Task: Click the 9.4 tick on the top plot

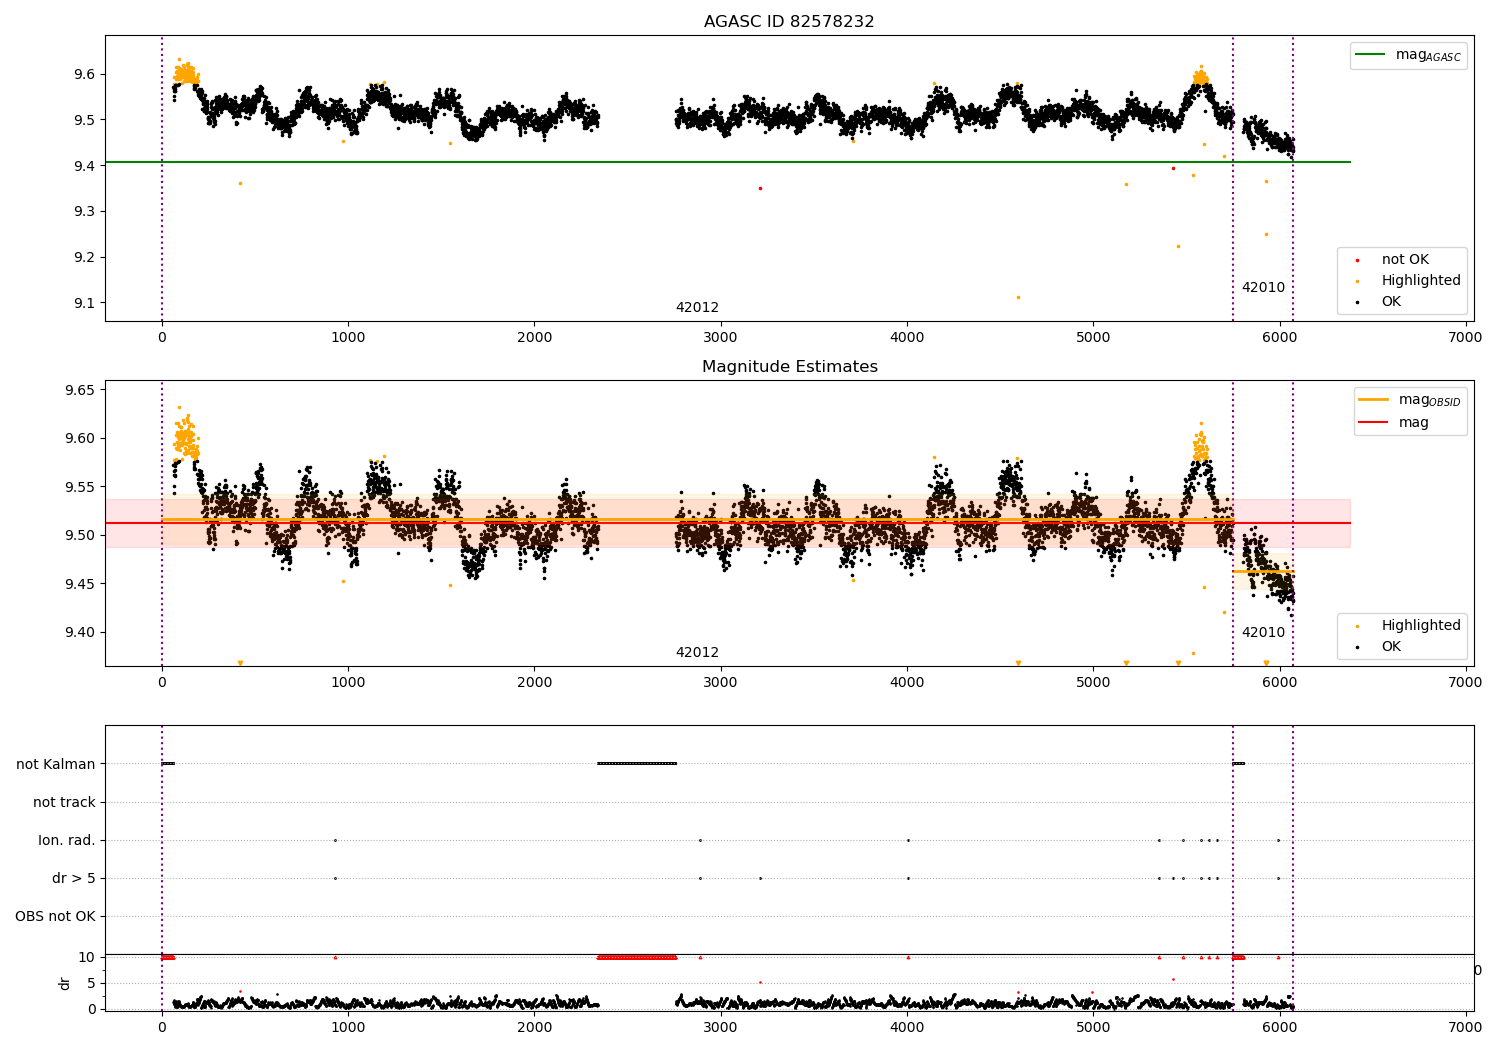Action: 84,166
